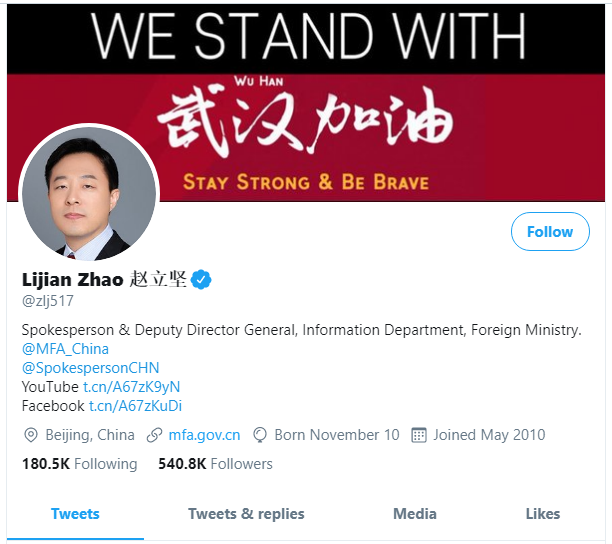
Task: View the 540.8K Followers list
Action: 215,464
